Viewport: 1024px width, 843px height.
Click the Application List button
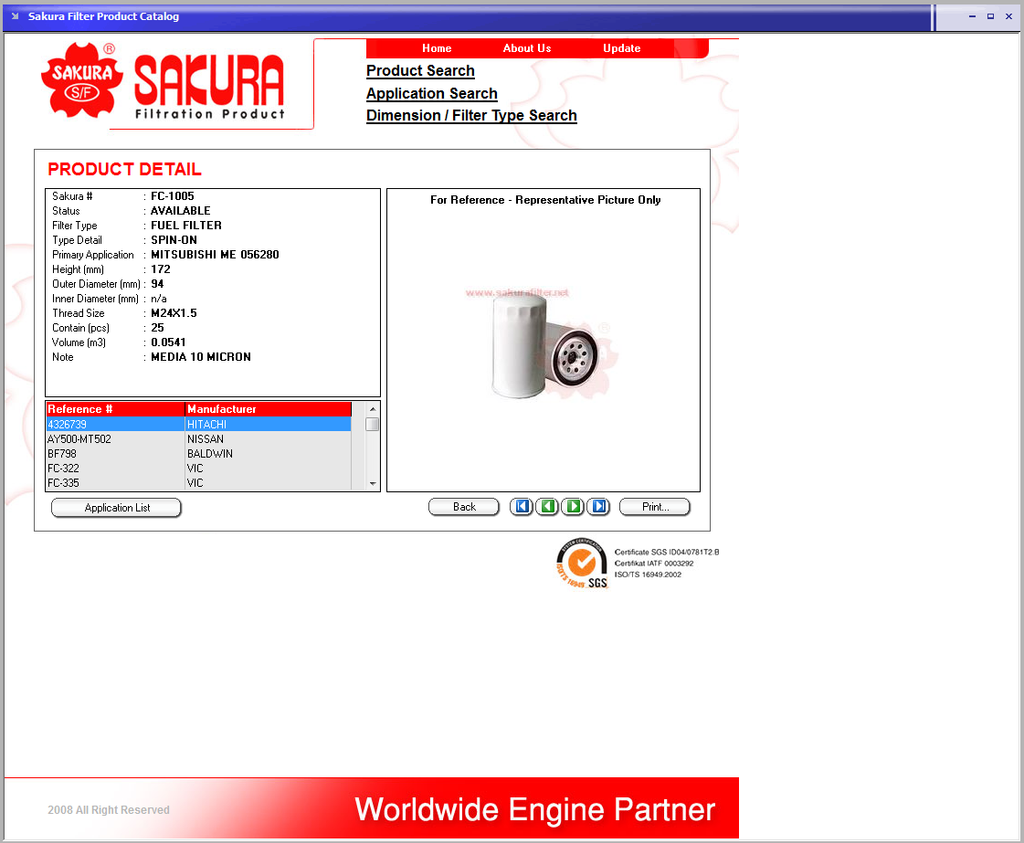click(x=116, y=508)
